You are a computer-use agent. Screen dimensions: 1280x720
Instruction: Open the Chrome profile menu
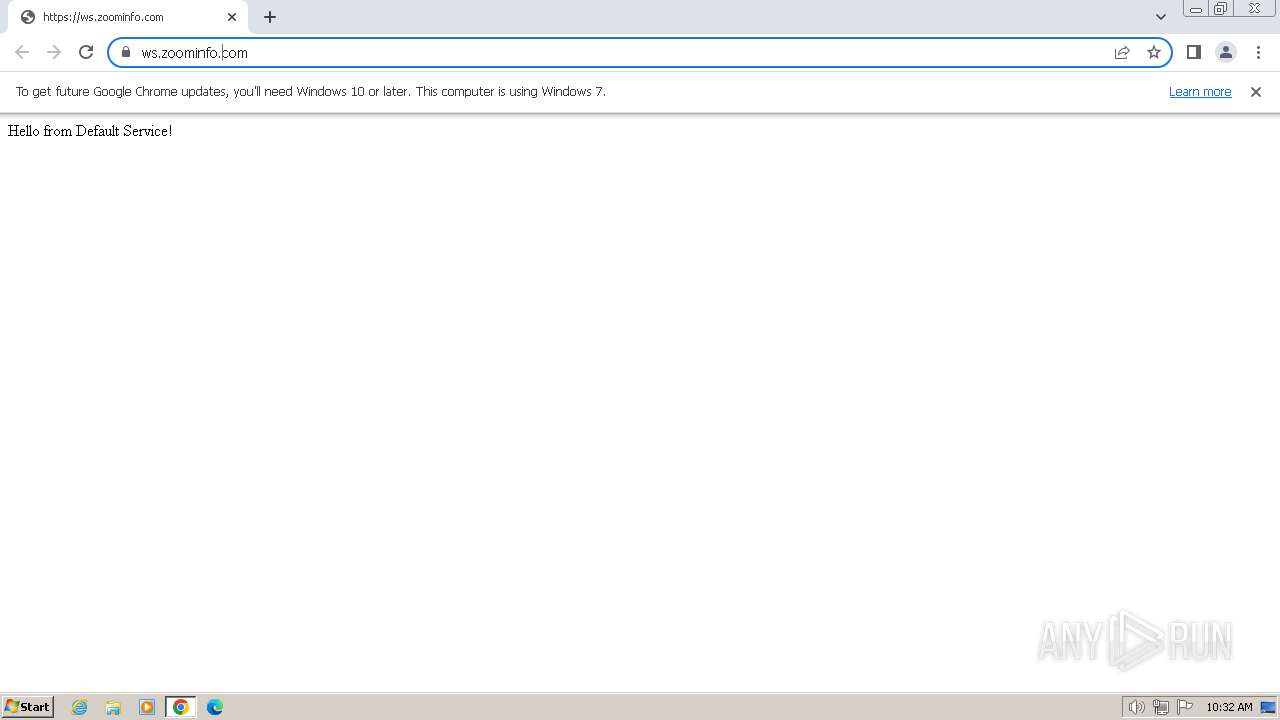point(1225,52)
